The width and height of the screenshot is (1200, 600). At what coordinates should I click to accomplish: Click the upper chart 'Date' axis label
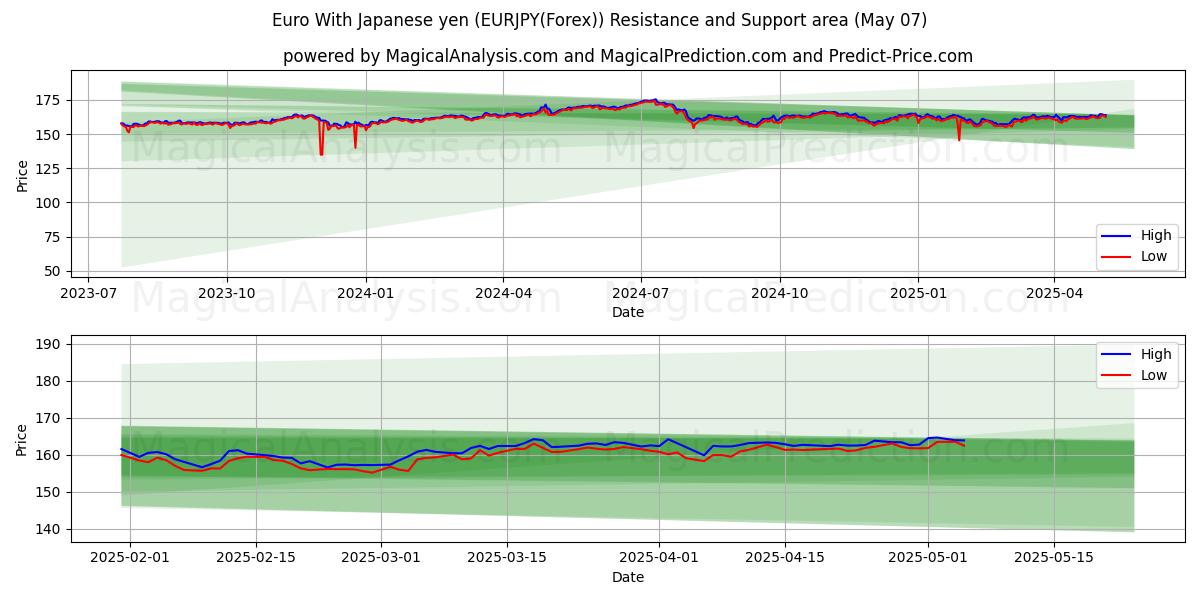[x=628, y=312]
